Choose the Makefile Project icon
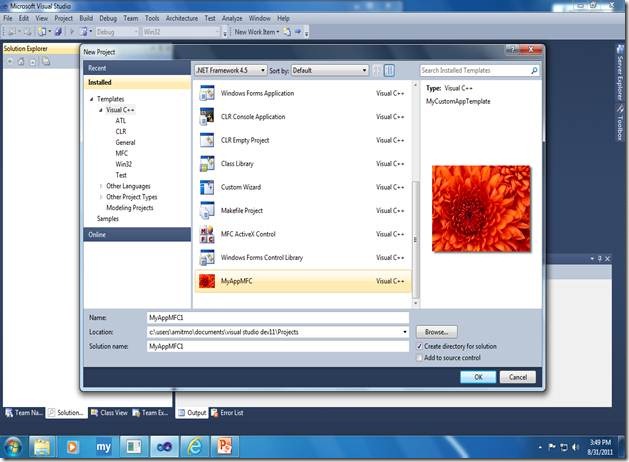The width and height of the screenshot is (629, 462). tap(207, 211)
